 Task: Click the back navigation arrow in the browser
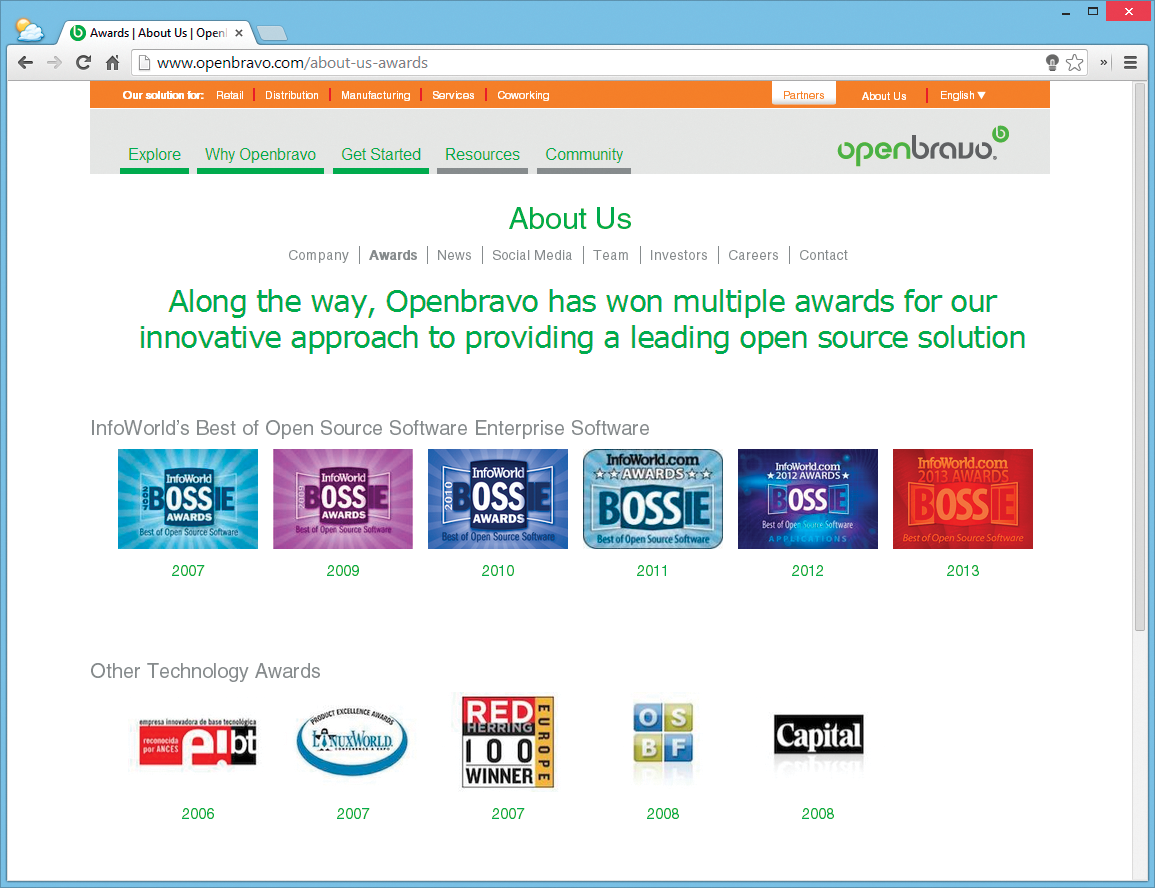click(x=25, y=62)
